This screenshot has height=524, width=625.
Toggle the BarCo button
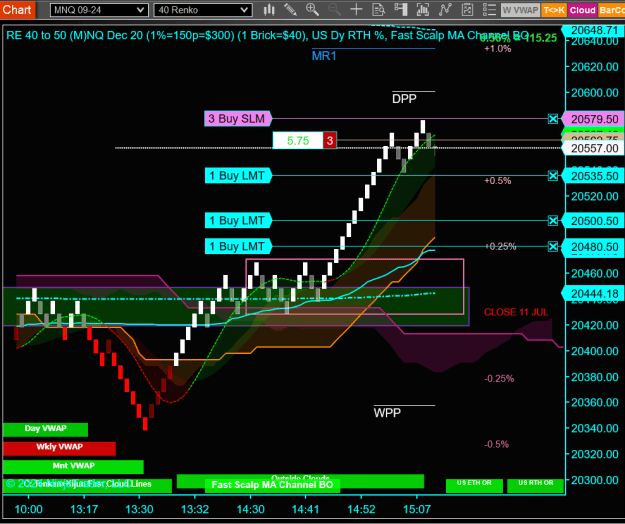tap(612, 10)
